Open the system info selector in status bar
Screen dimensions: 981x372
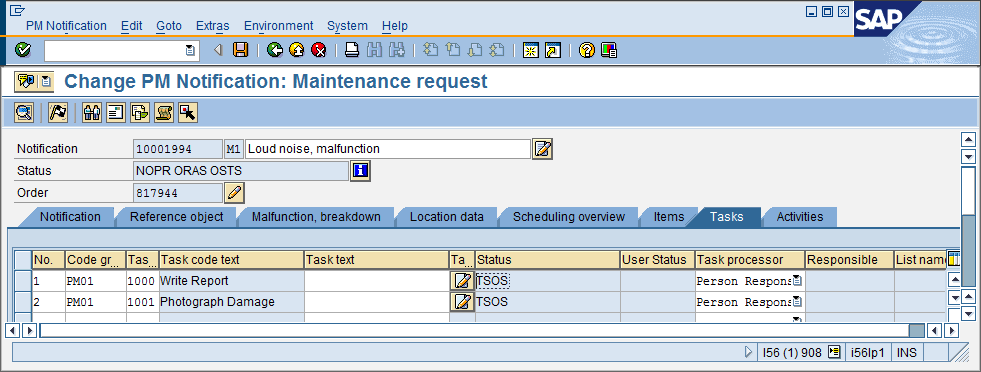pos(833,353)
